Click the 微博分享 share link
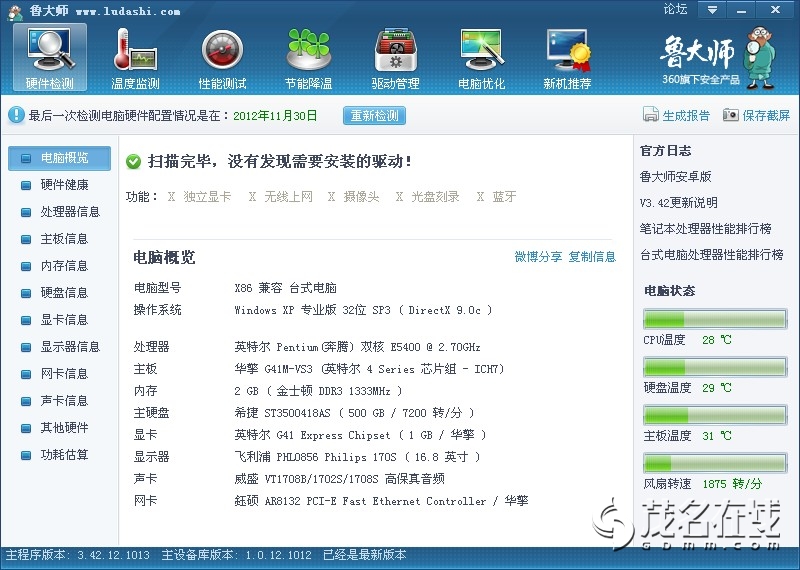The image size is (800, 570). coord(538,257)
